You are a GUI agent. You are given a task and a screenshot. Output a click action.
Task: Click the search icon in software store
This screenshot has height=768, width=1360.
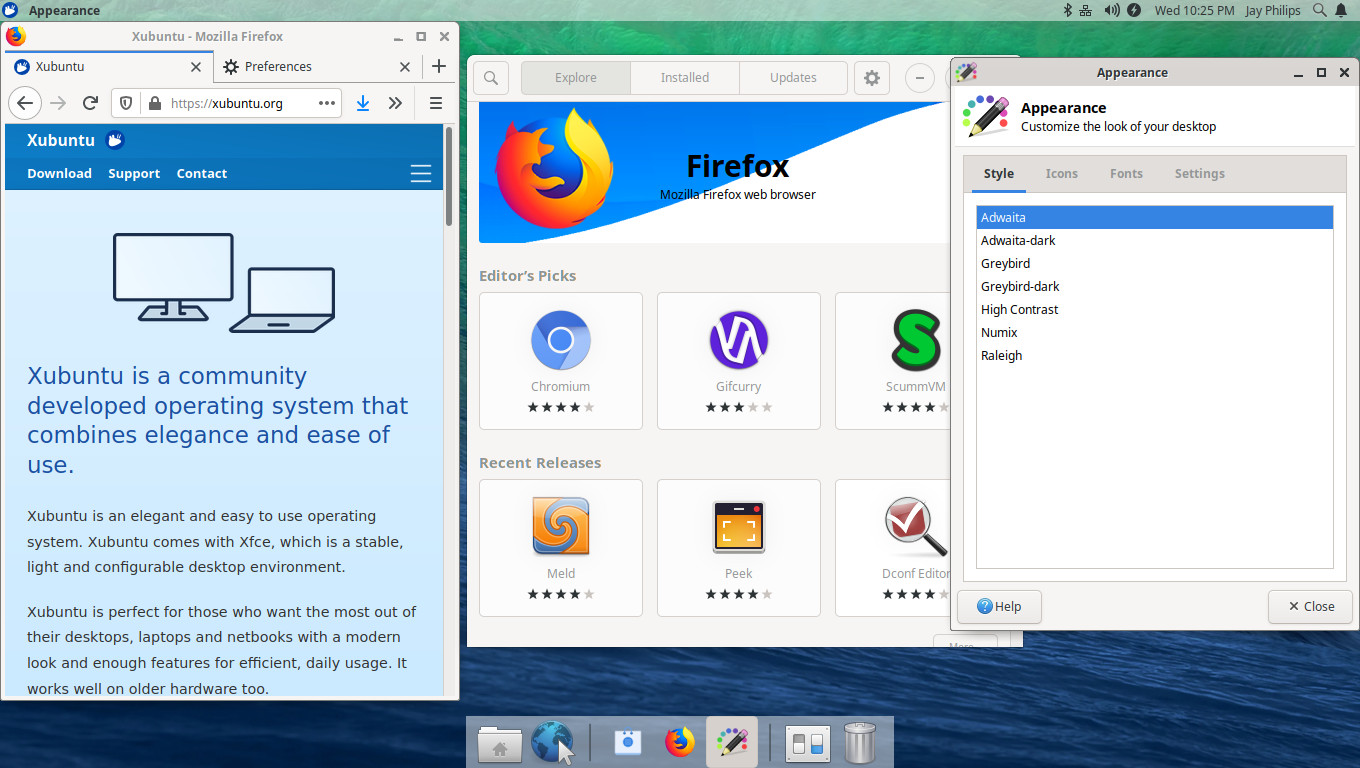[x=491, y=78]
